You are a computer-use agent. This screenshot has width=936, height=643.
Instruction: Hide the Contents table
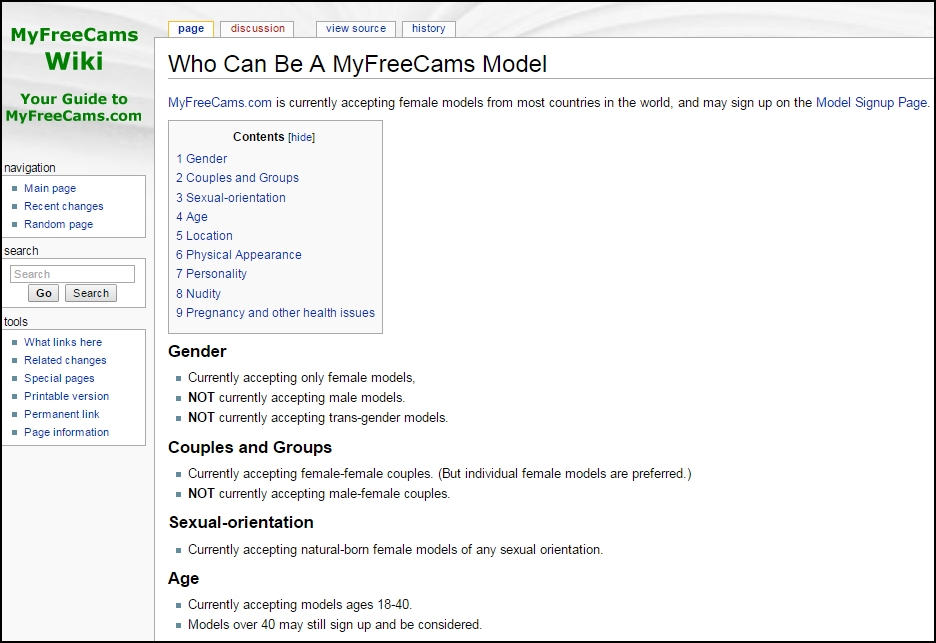[301, 137]
